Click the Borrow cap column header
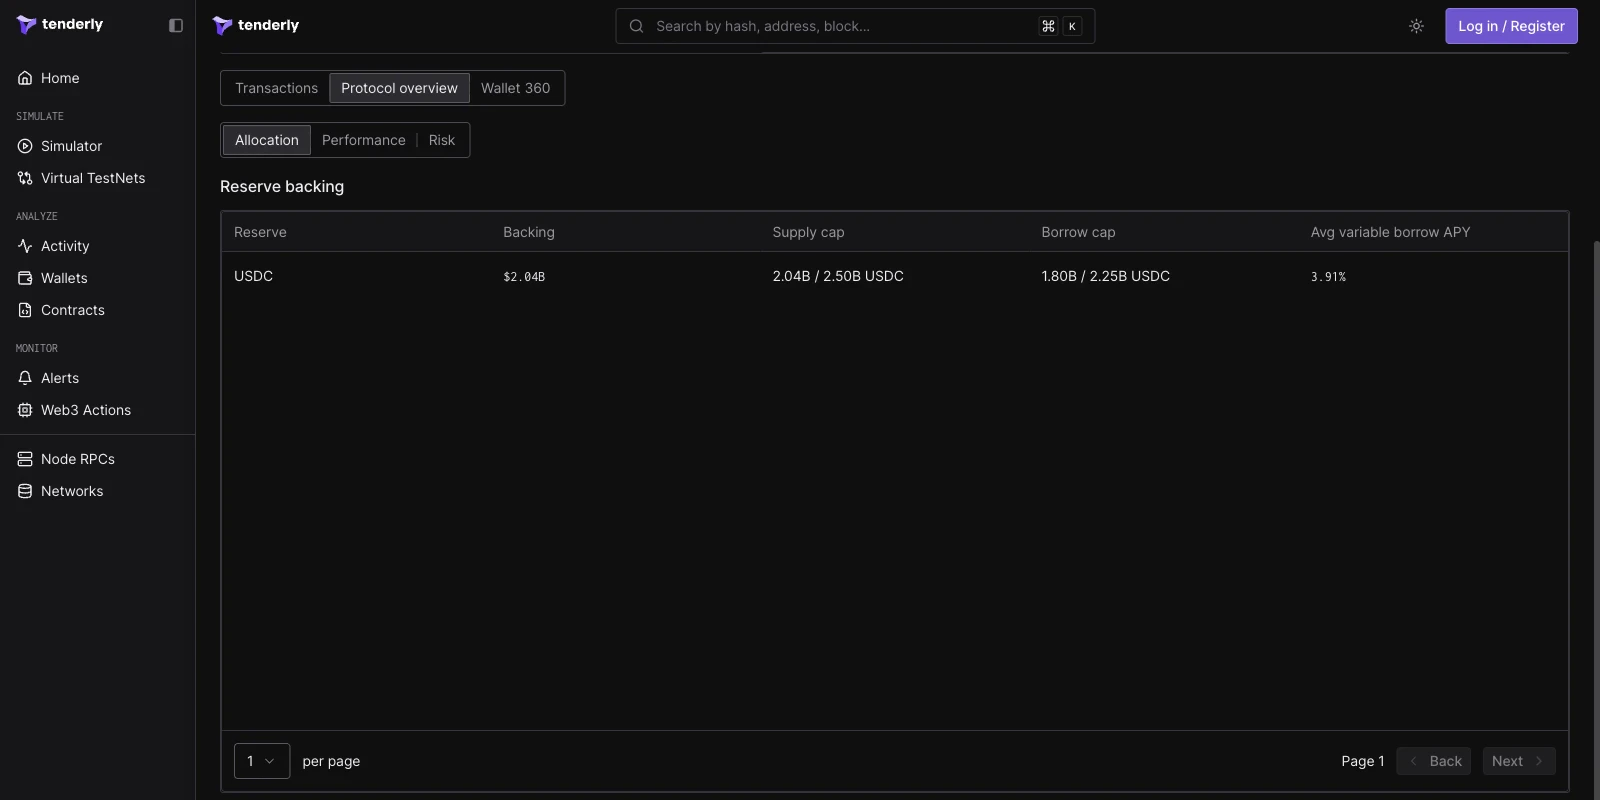This screenshot has height=800, width=1600. pyautogui.click(x=1078, y=232)
